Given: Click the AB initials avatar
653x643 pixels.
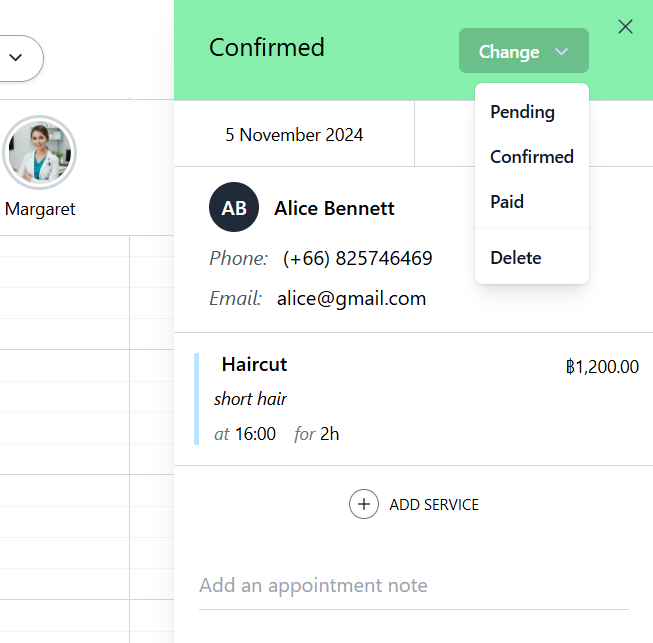Looking at the screenshot, I should [234, 208].
